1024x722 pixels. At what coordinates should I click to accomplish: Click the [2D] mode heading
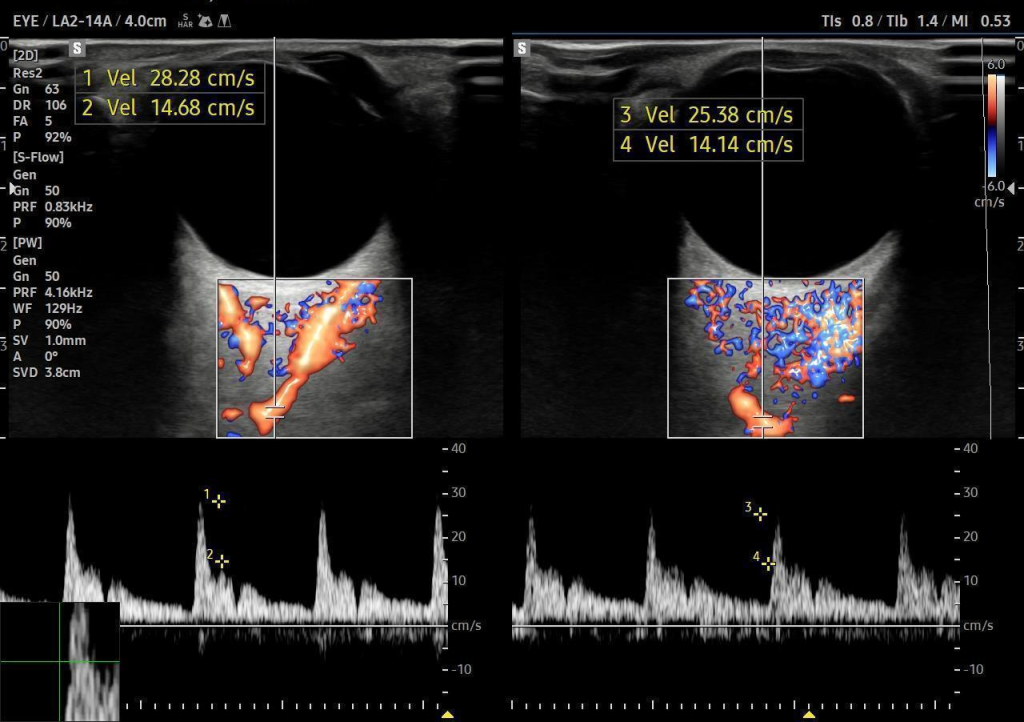(25, 55)
